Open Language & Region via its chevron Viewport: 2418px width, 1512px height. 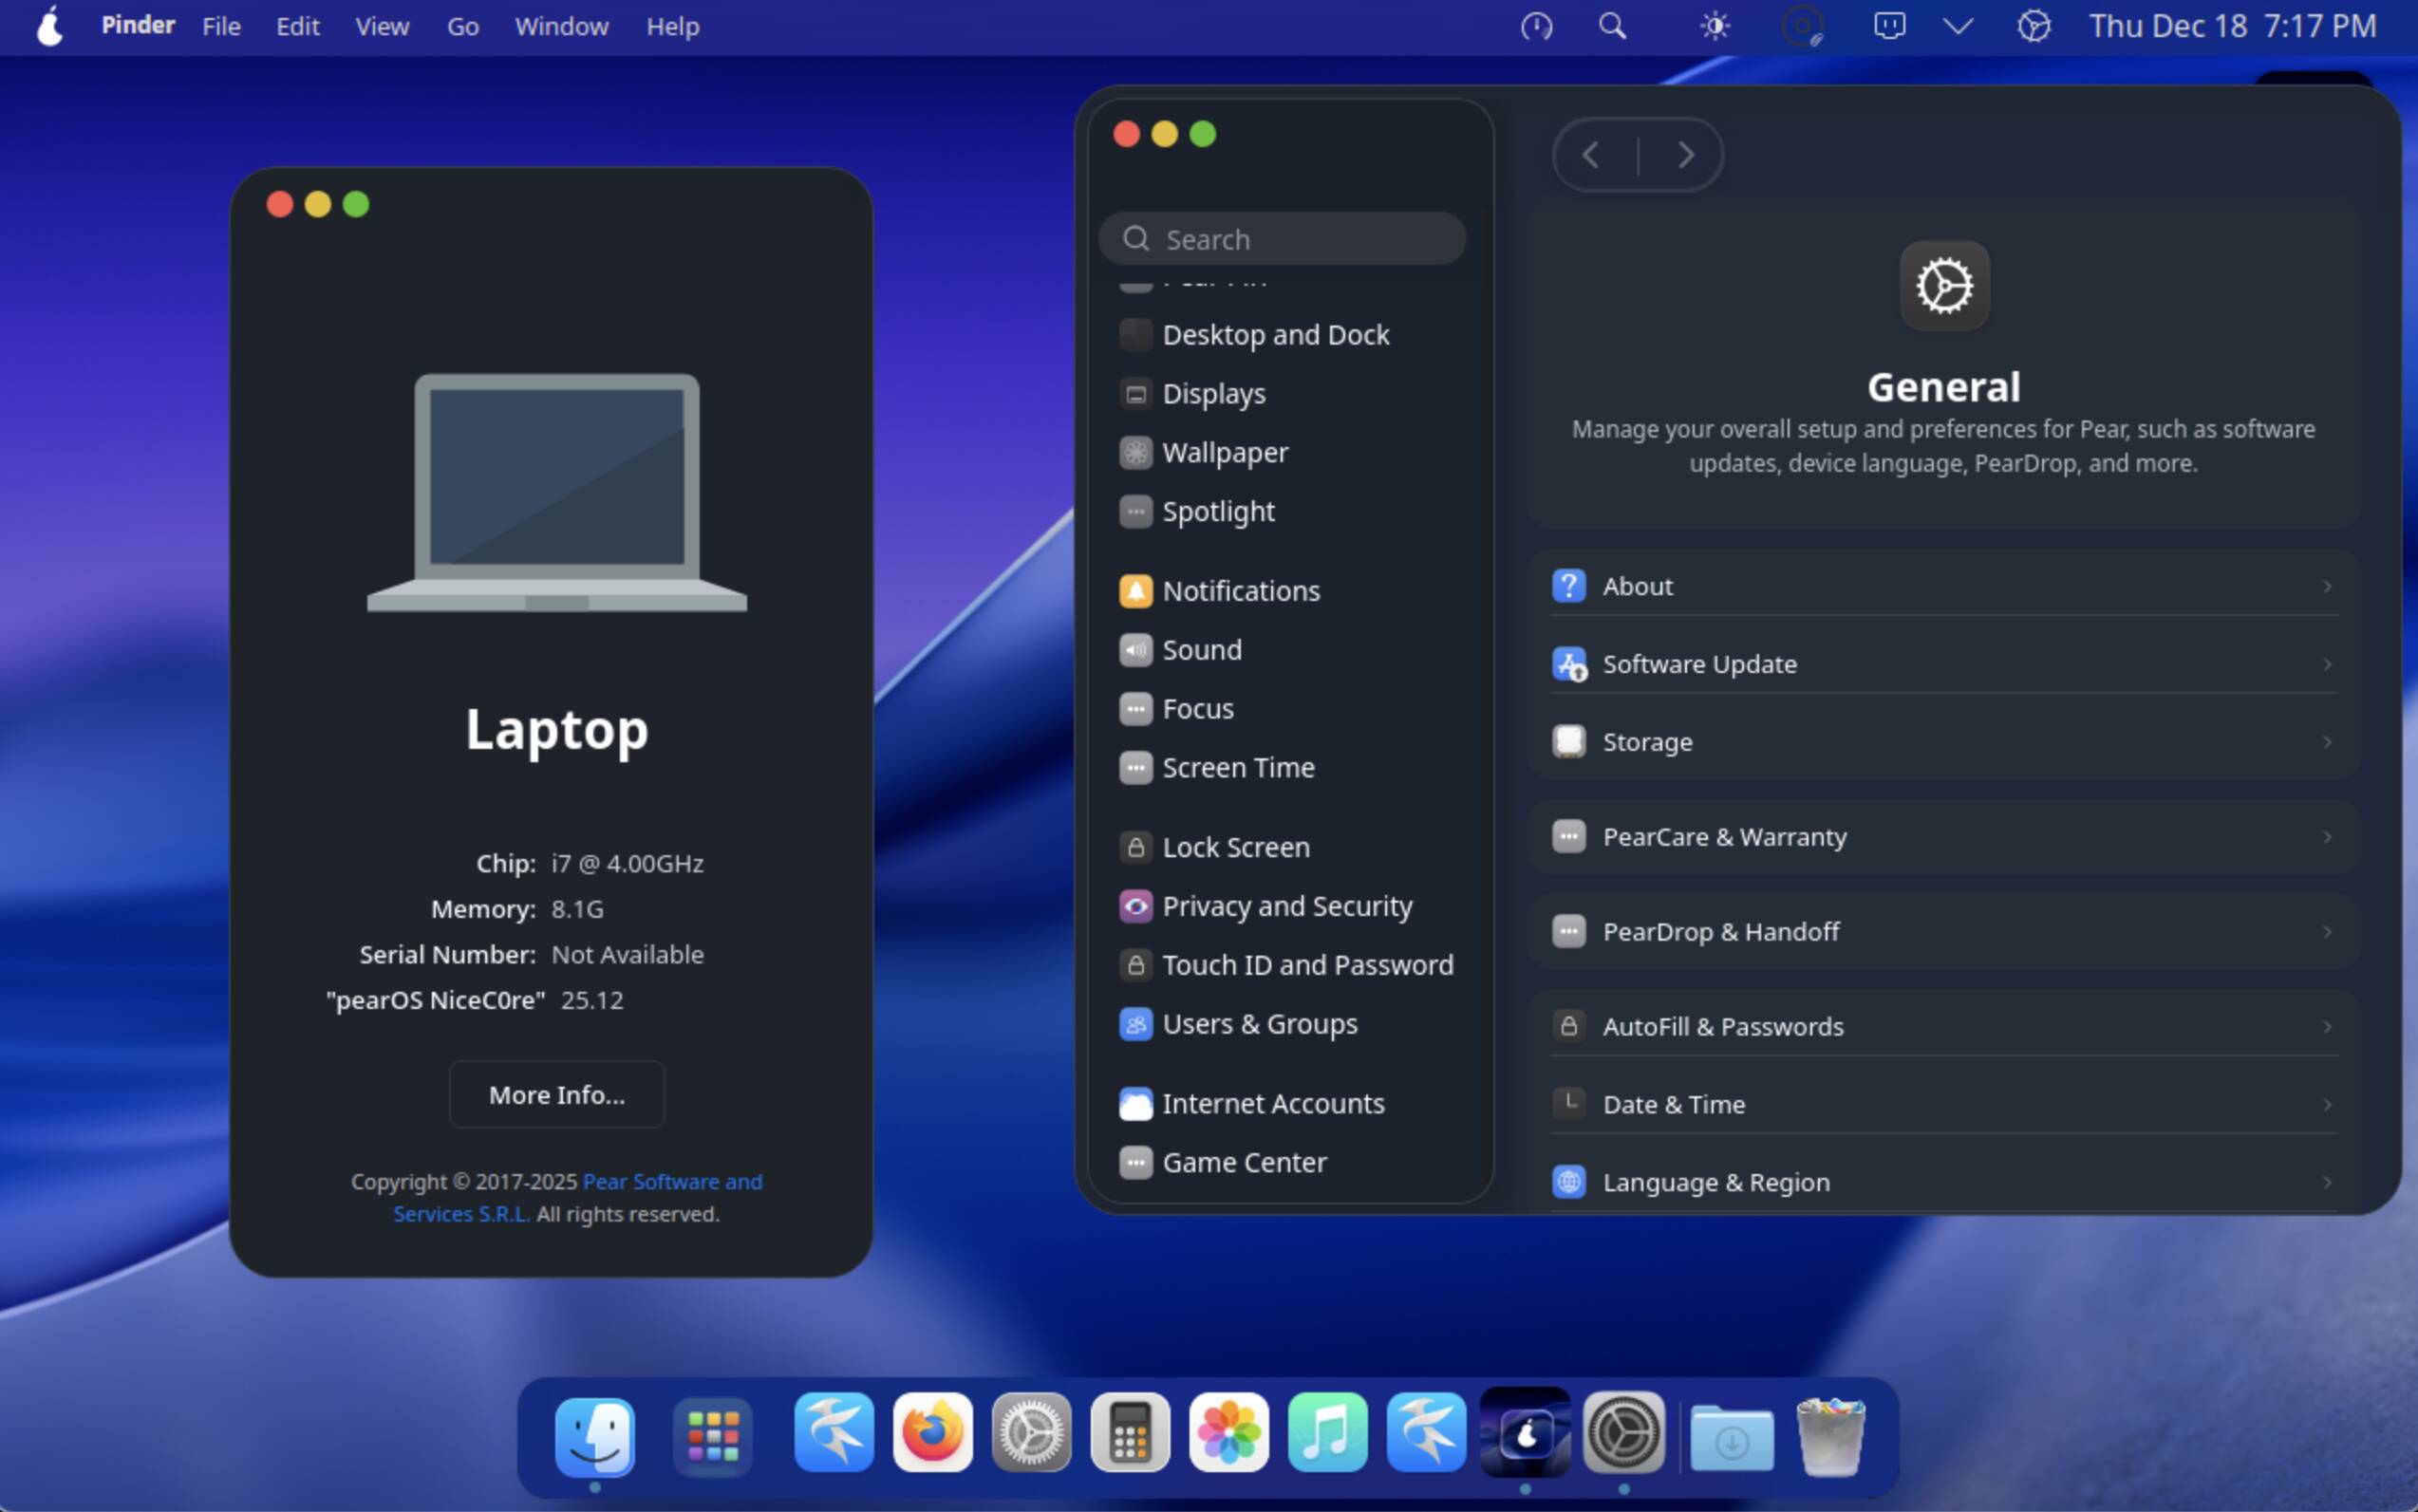2327,1182
